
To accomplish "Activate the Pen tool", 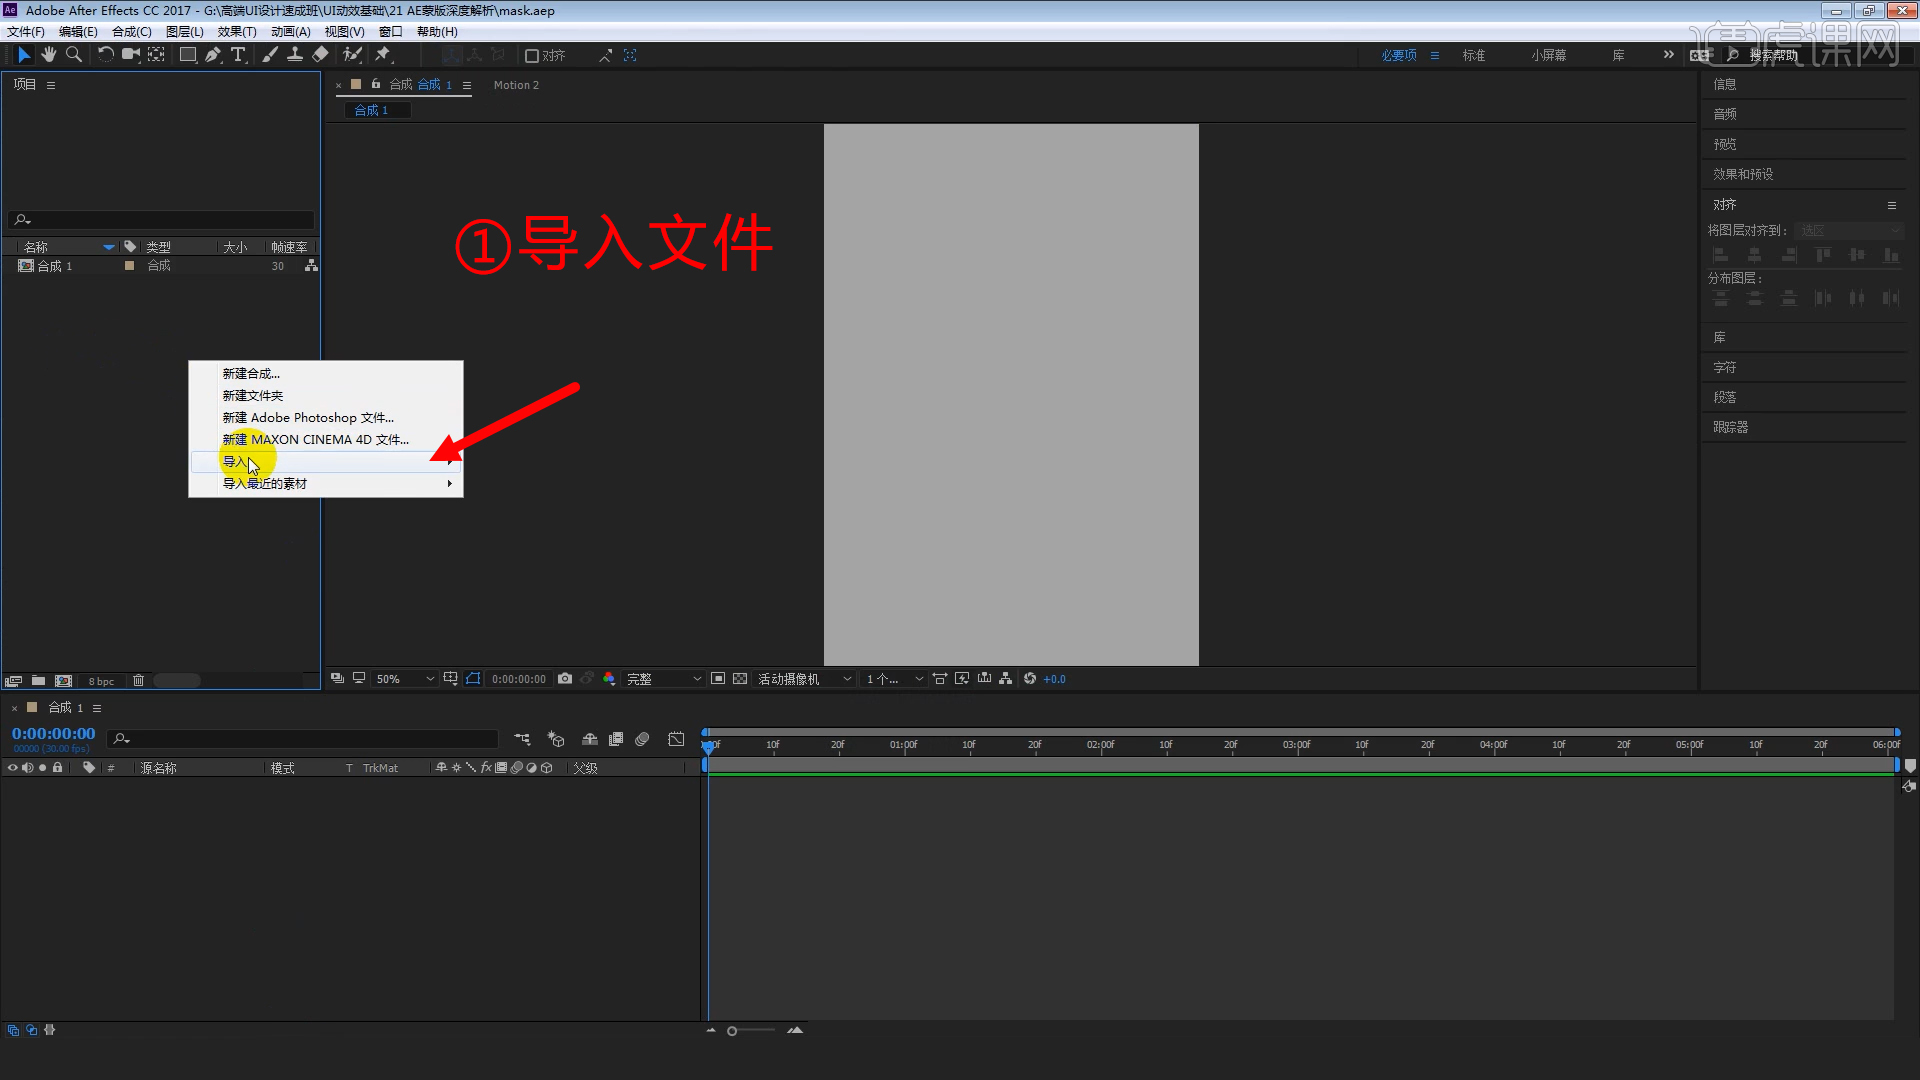I will tap(213, 55).
